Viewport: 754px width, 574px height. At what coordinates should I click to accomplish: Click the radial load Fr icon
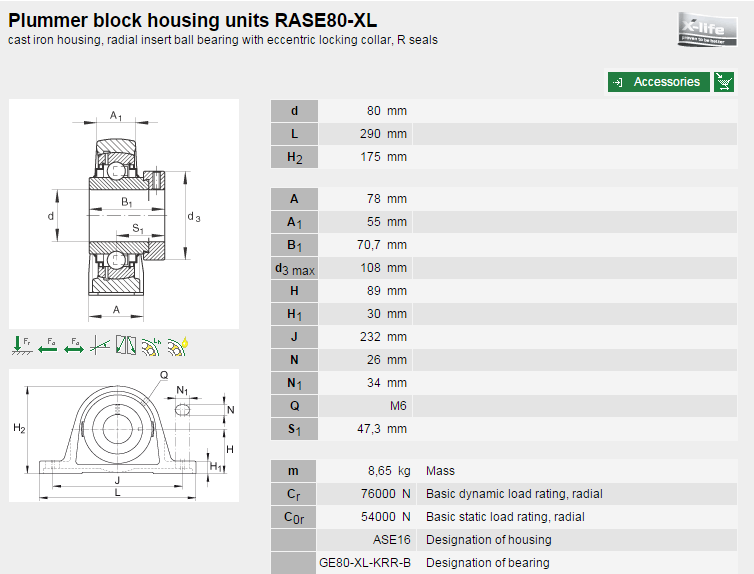tap(21, 345)
